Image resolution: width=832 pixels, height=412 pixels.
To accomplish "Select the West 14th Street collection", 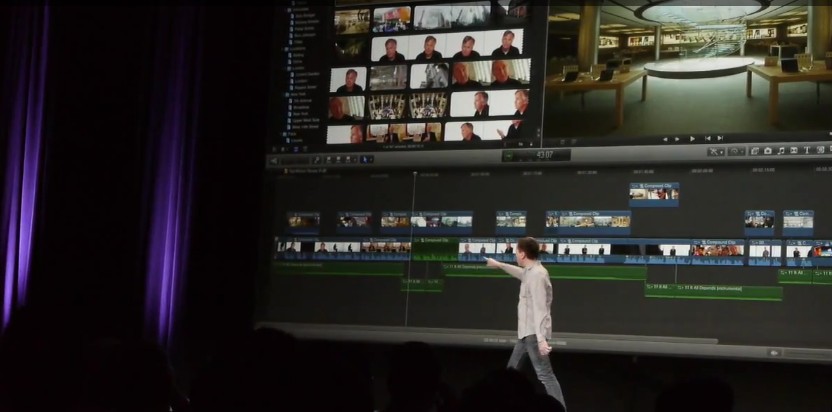I will tap(305, 127).
